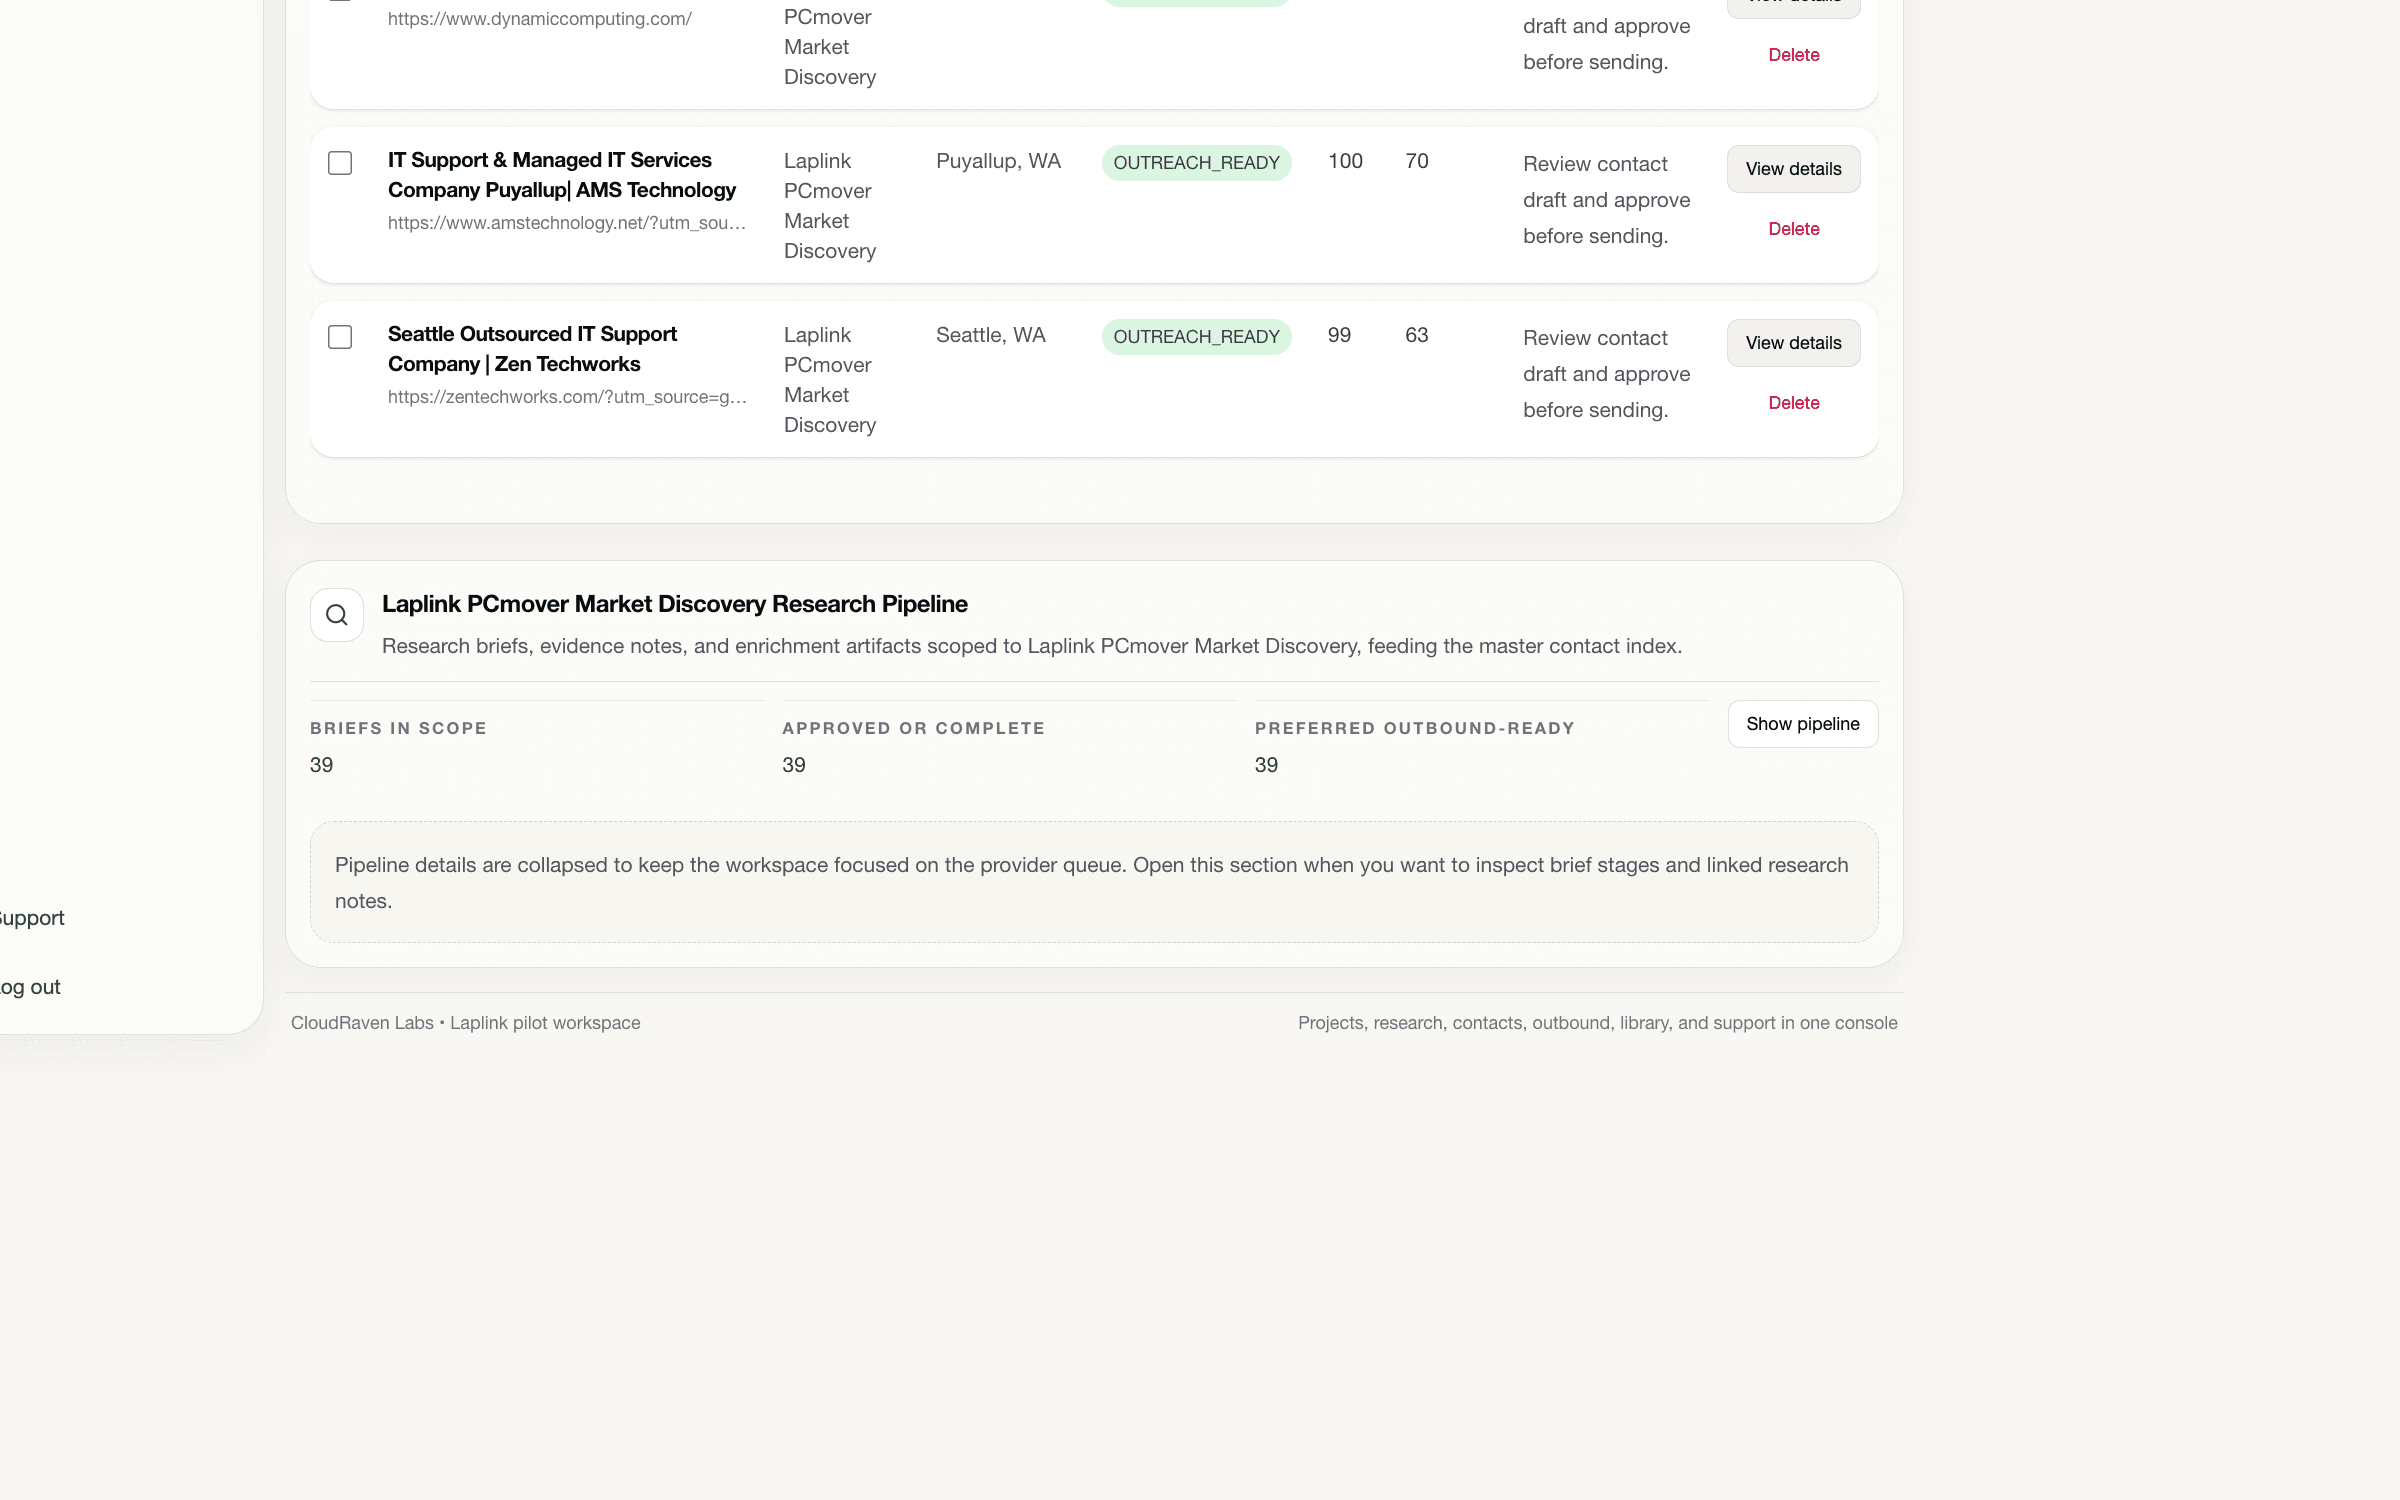The image size is (2400, 1500).
Task: Select the checkbox for AMS Technology row
Action: click(x=340, y=162)
